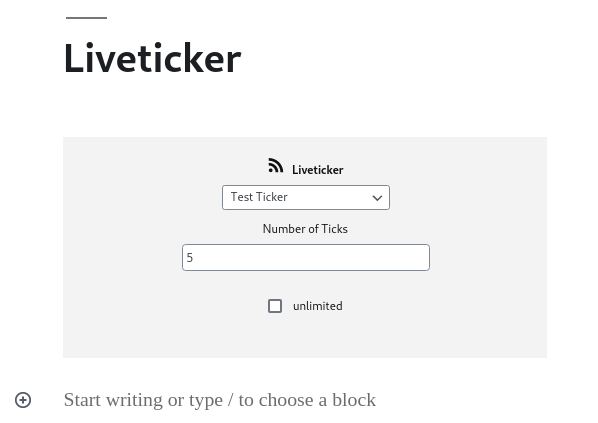Click the short separator line above title
598x423 pixels.
87,18
